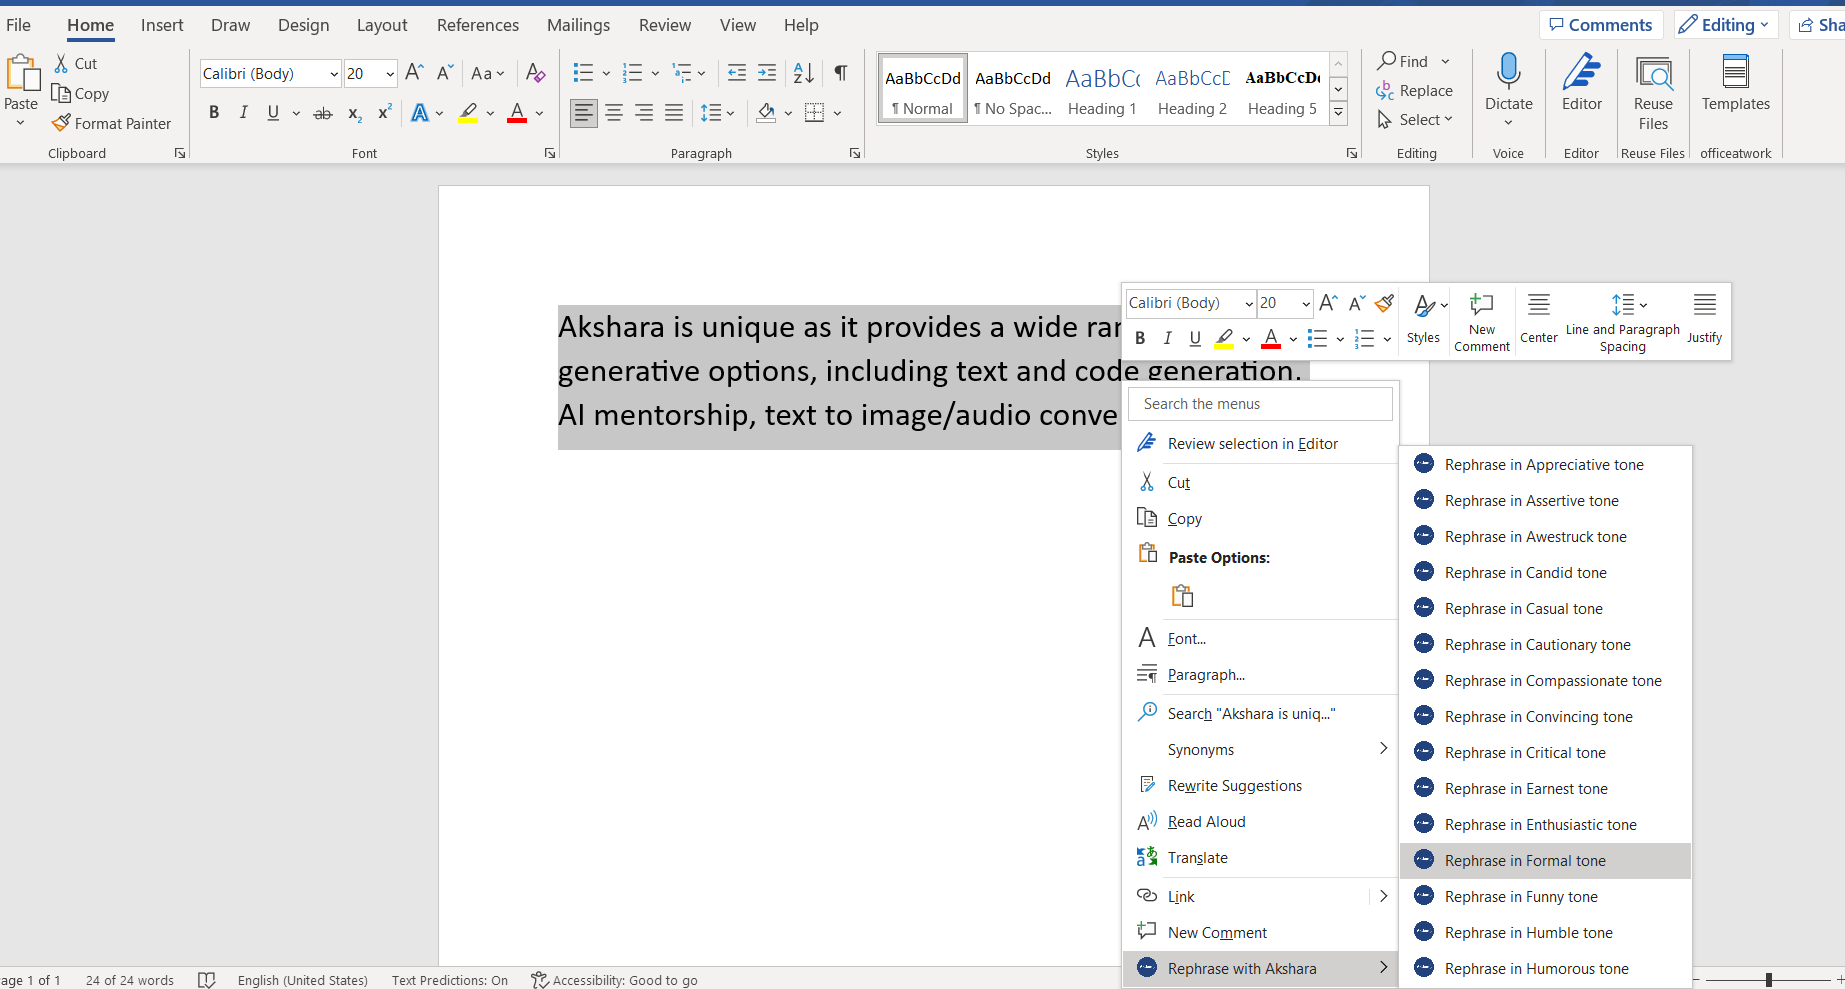The width and height of the screenshot is (1845, 989).
Task: Open the References ribbon tab
Action: [x=478, y=25]
